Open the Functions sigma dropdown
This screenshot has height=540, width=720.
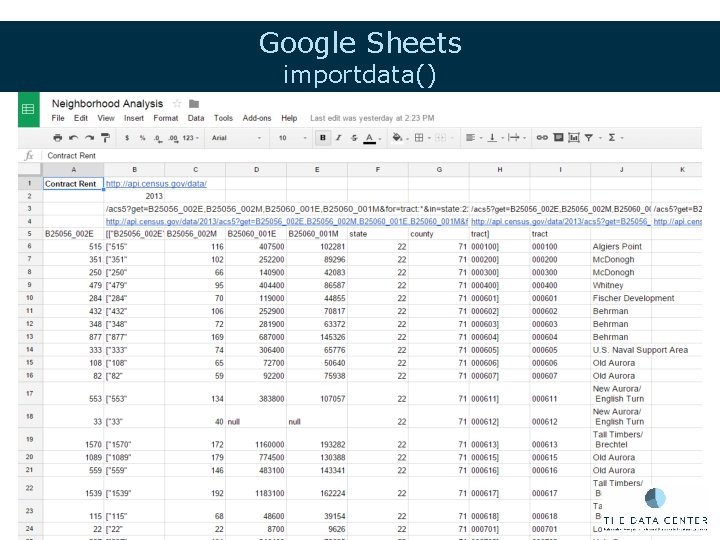tap(616, 138)
